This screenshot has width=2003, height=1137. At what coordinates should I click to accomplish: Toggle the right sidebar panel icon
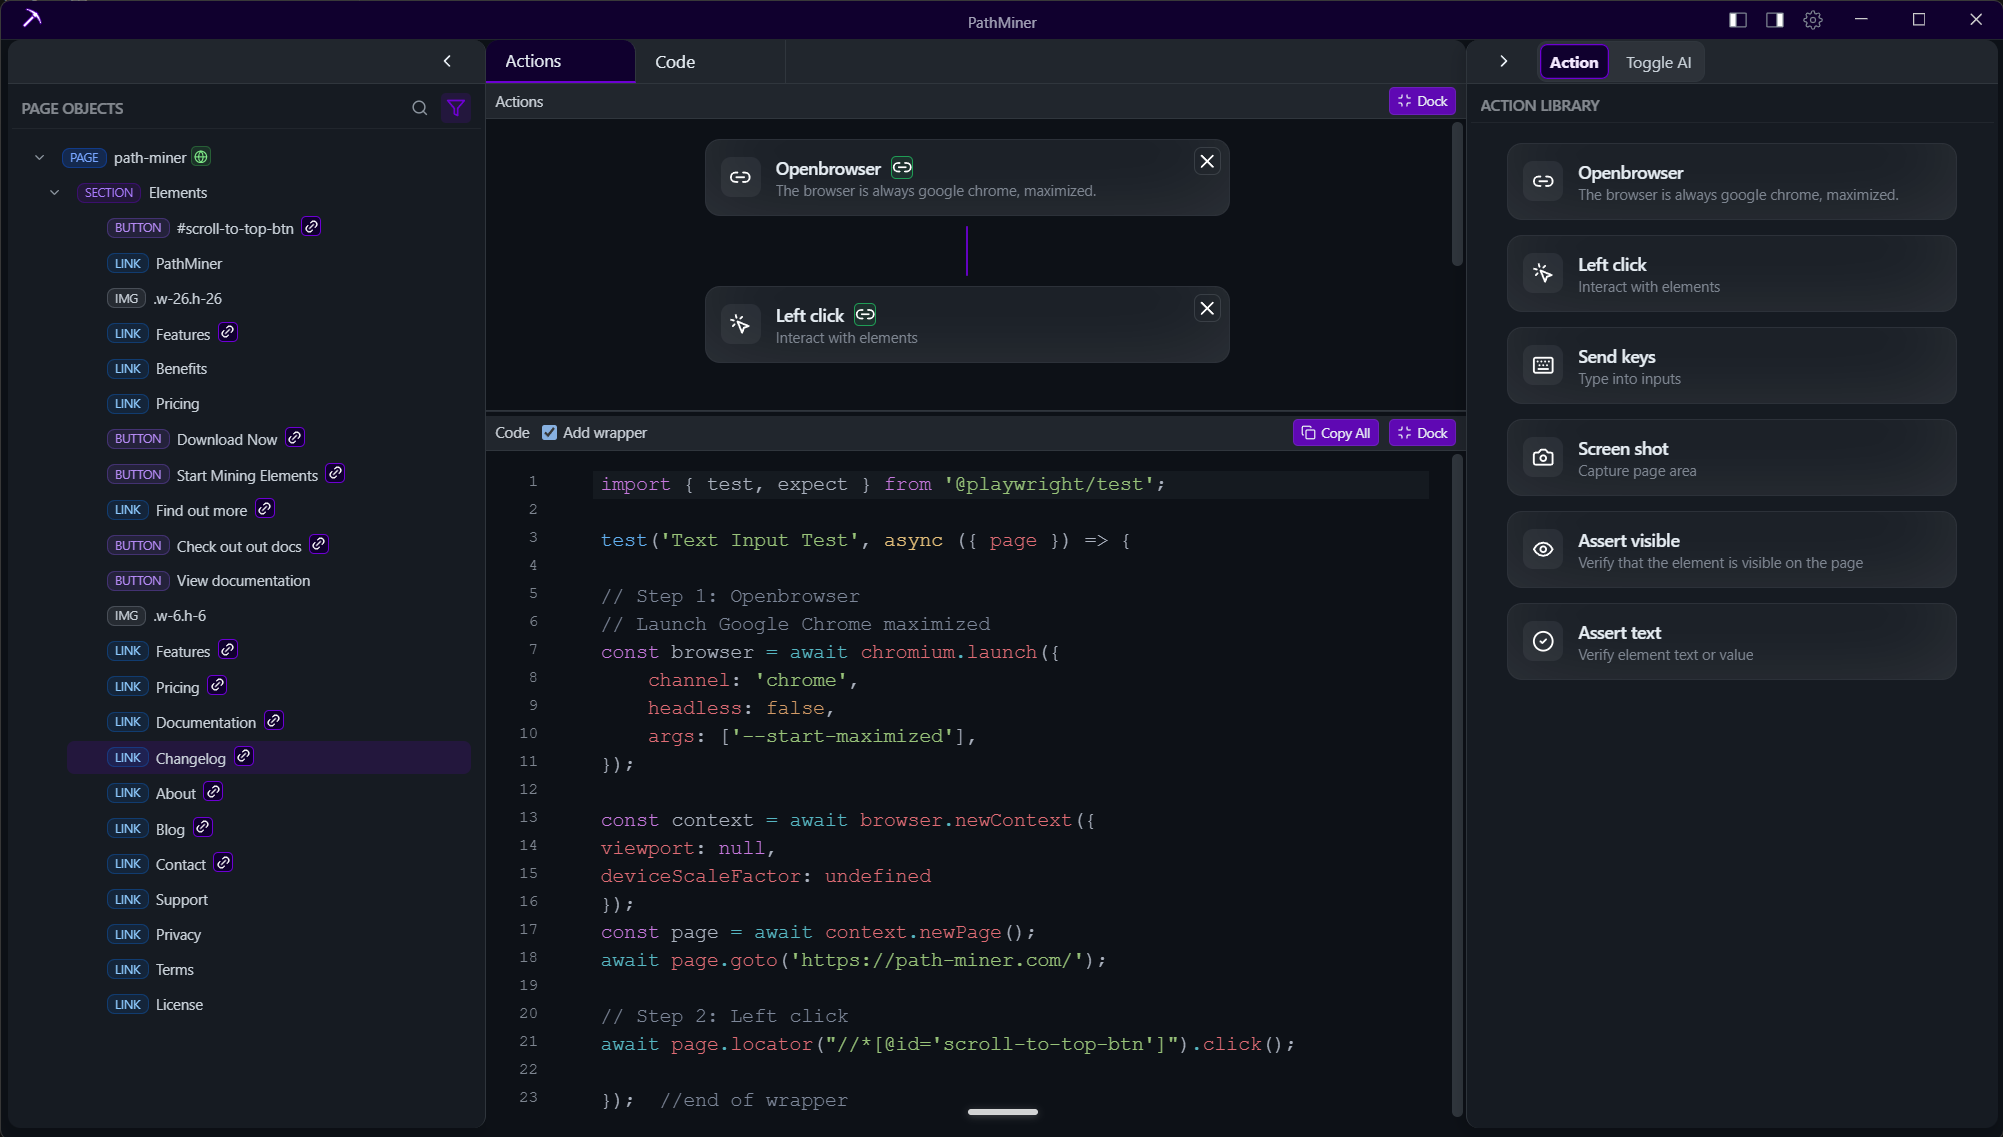pyautogui.click(x=1773, y=19)
